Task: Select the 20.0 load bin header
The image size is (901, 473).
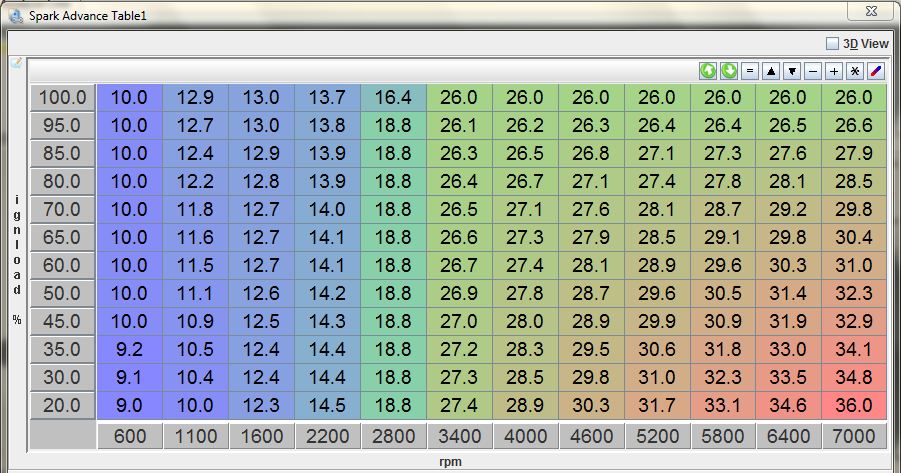Action: [62, 405]
